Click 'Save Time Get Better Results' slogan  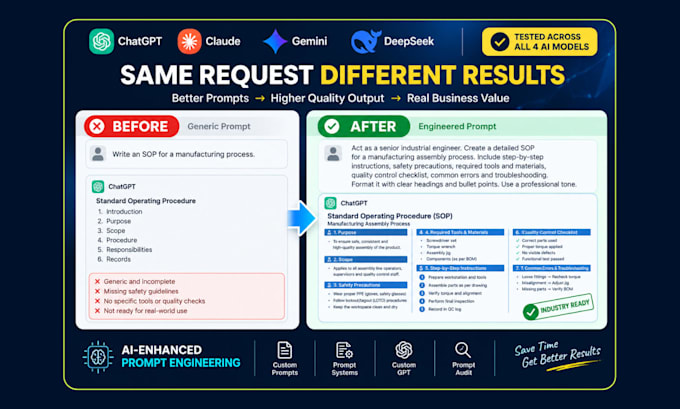[x=557, y=356]
